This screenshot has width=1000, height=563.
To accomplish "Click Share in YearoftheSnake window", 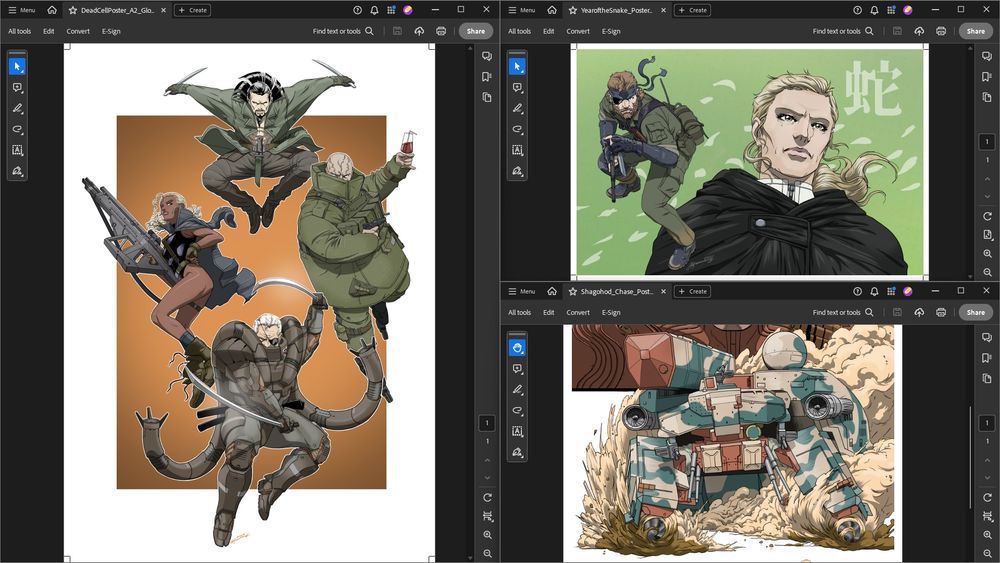I will (x=976, y=31).
